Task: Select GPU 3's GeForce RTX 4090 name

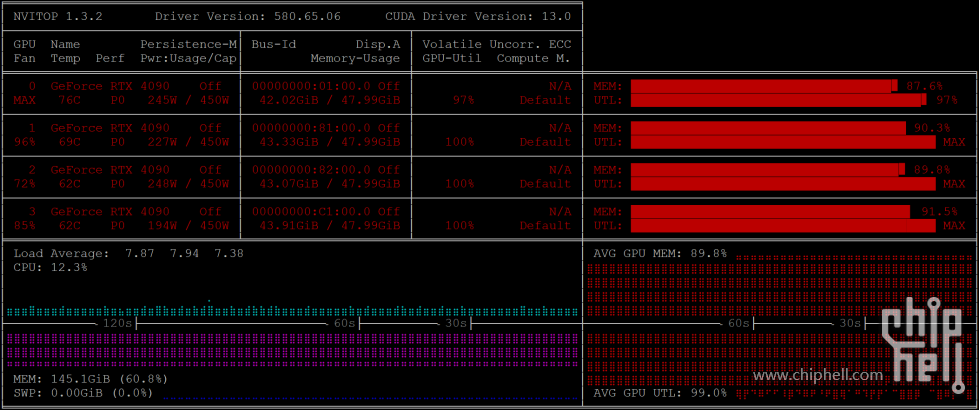Action: [x=111, y=212]
